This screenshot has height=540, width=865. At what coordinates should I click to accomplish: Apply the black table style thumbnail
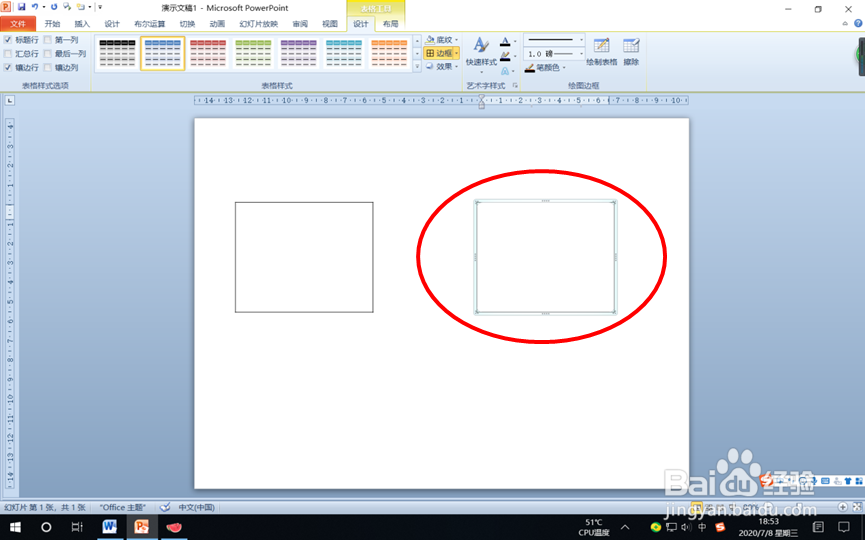(x=118, y=54)
